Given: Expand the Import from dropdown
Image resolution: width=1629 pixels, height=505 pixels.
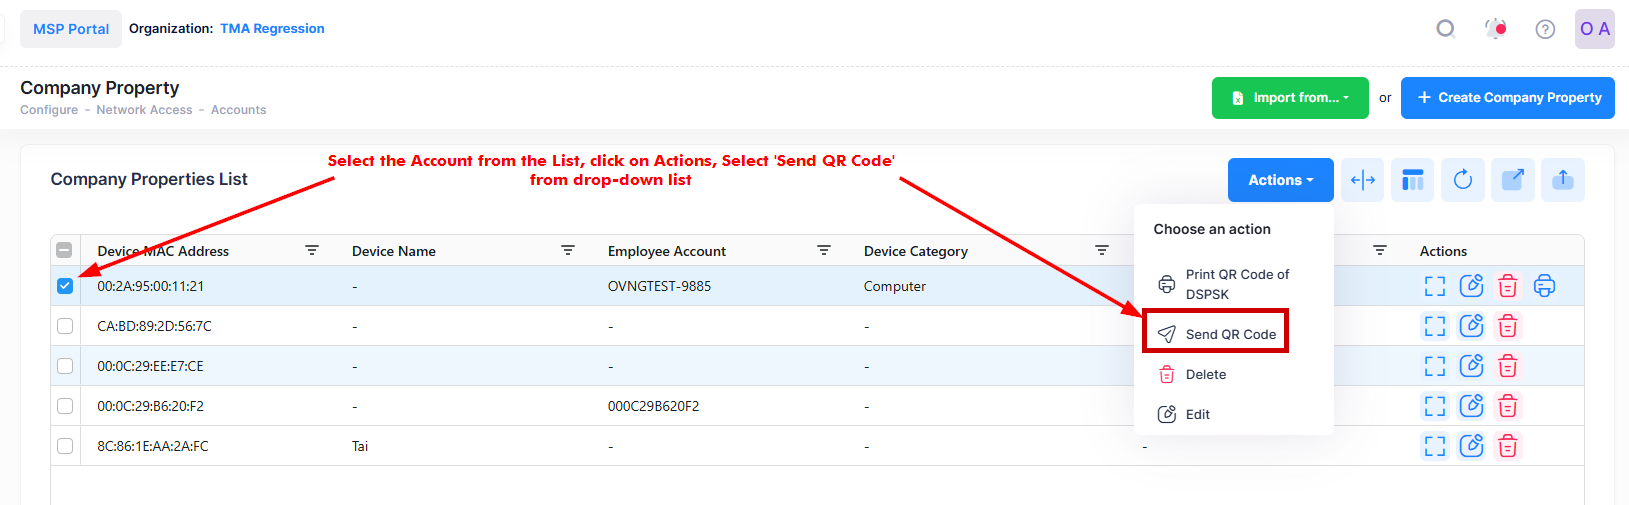Looking at the screenshot, I should [1290, 98].
